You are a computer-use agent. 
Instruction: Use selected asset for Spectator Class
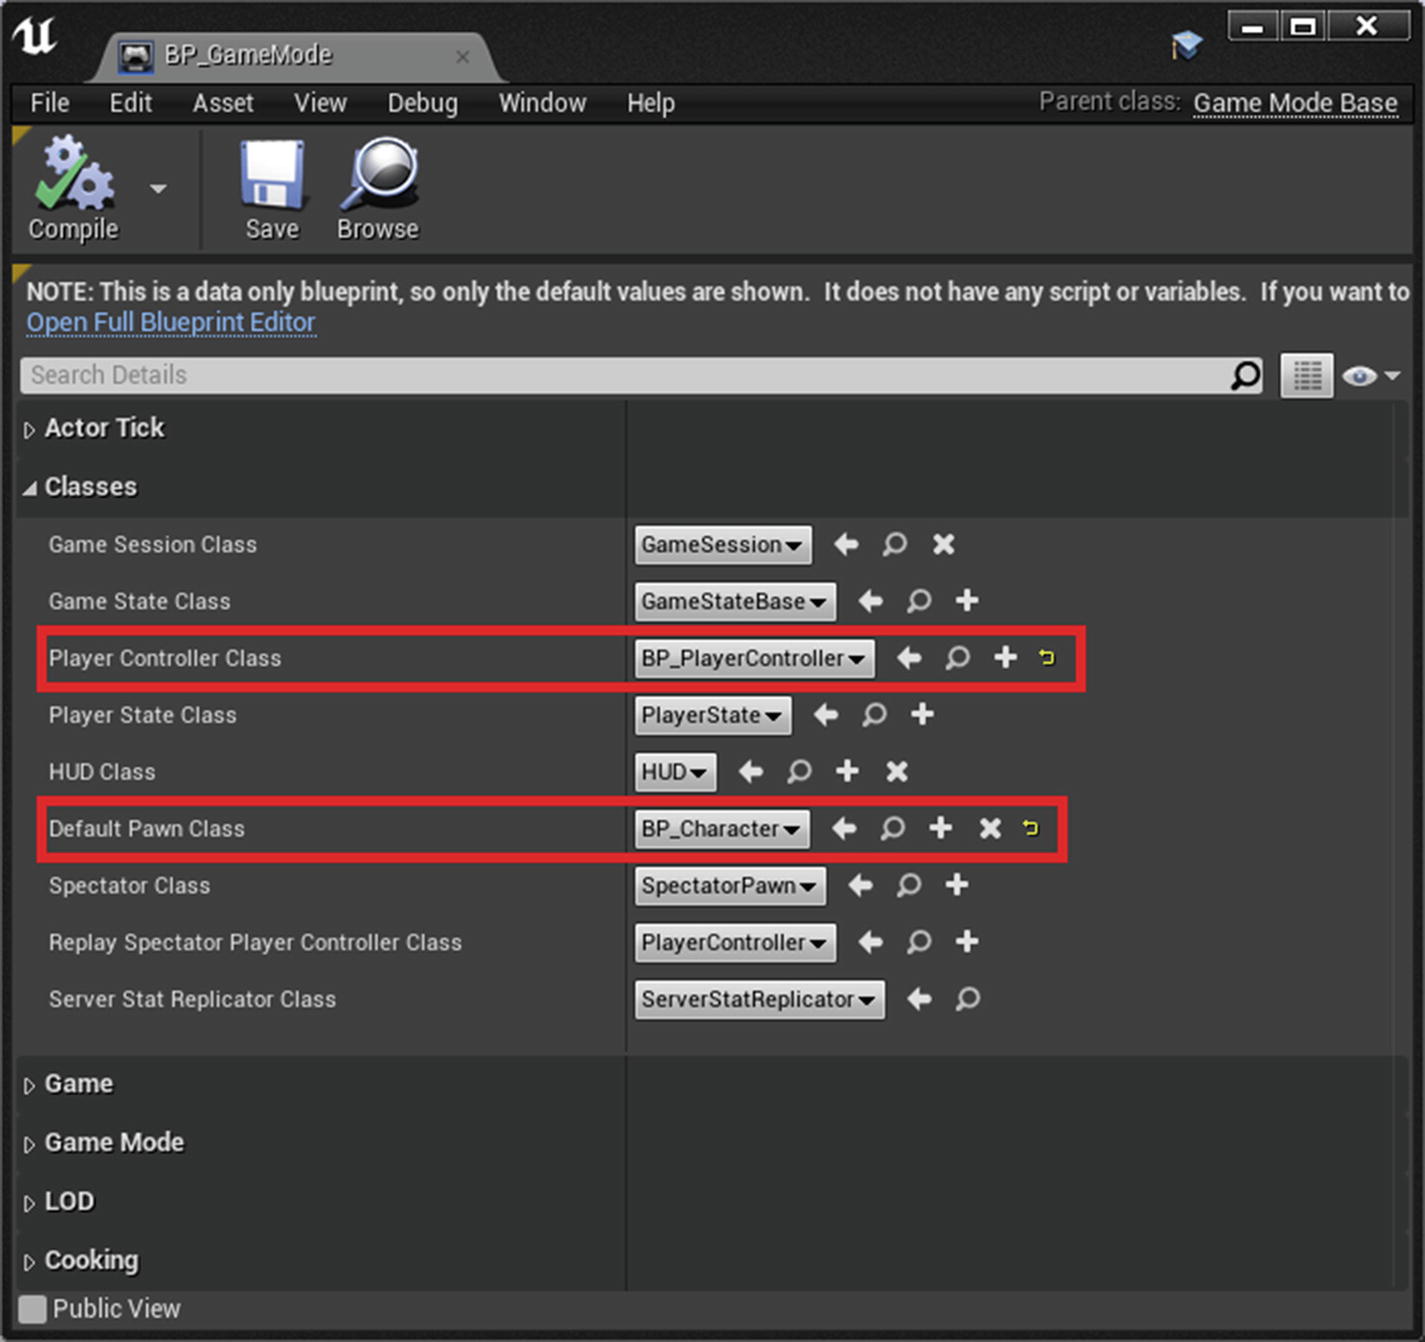860,885
